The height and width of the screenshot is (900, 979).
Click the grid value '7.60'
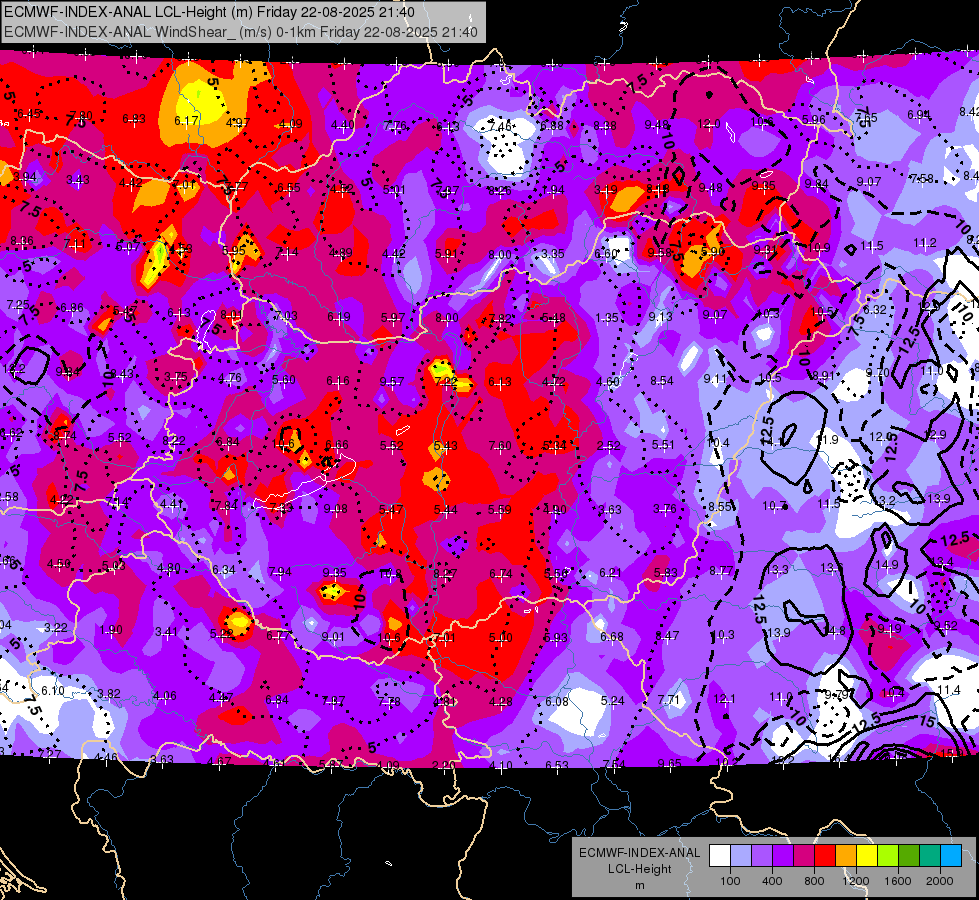click(500, 445)
